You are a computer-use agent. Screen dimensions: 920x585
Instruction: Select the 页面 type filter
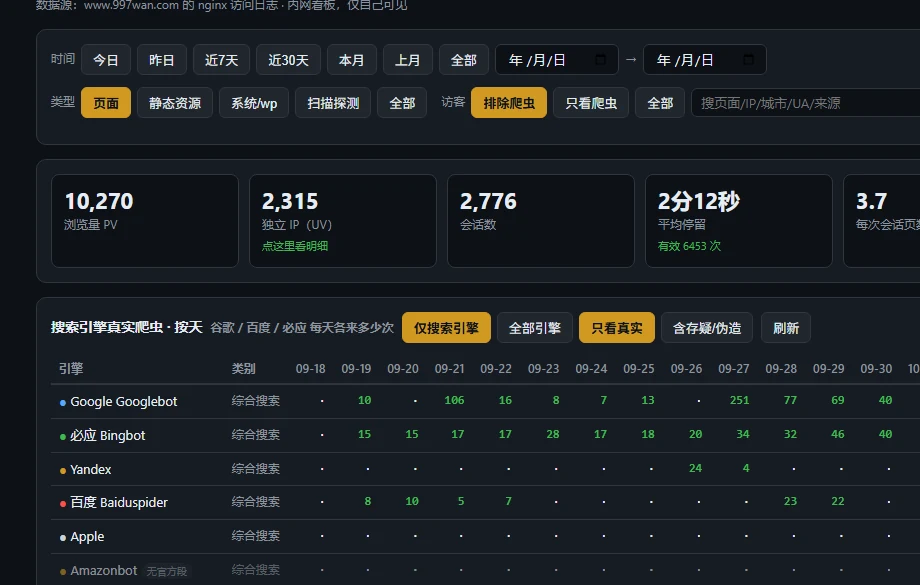click(106, 103)
